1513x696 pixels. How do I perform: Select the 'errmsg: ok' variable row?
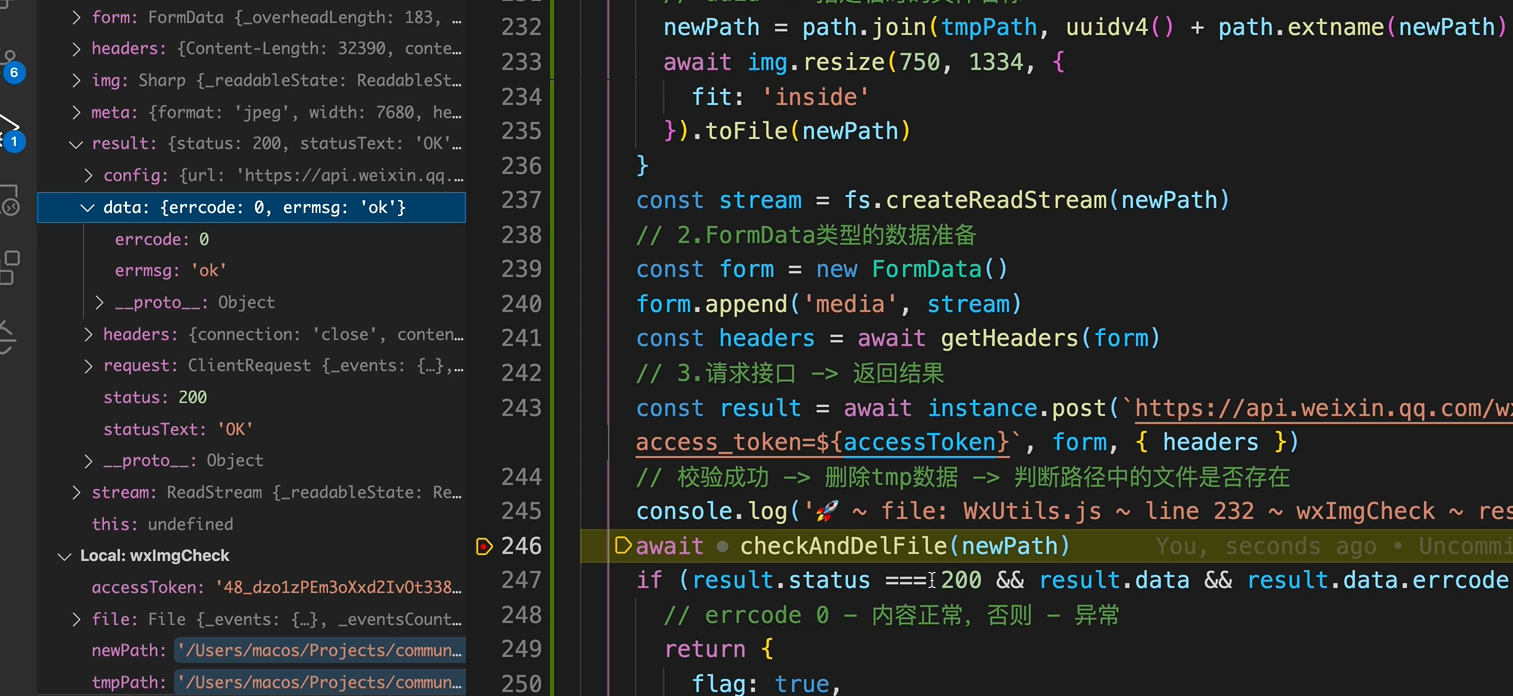coord(170,271)
